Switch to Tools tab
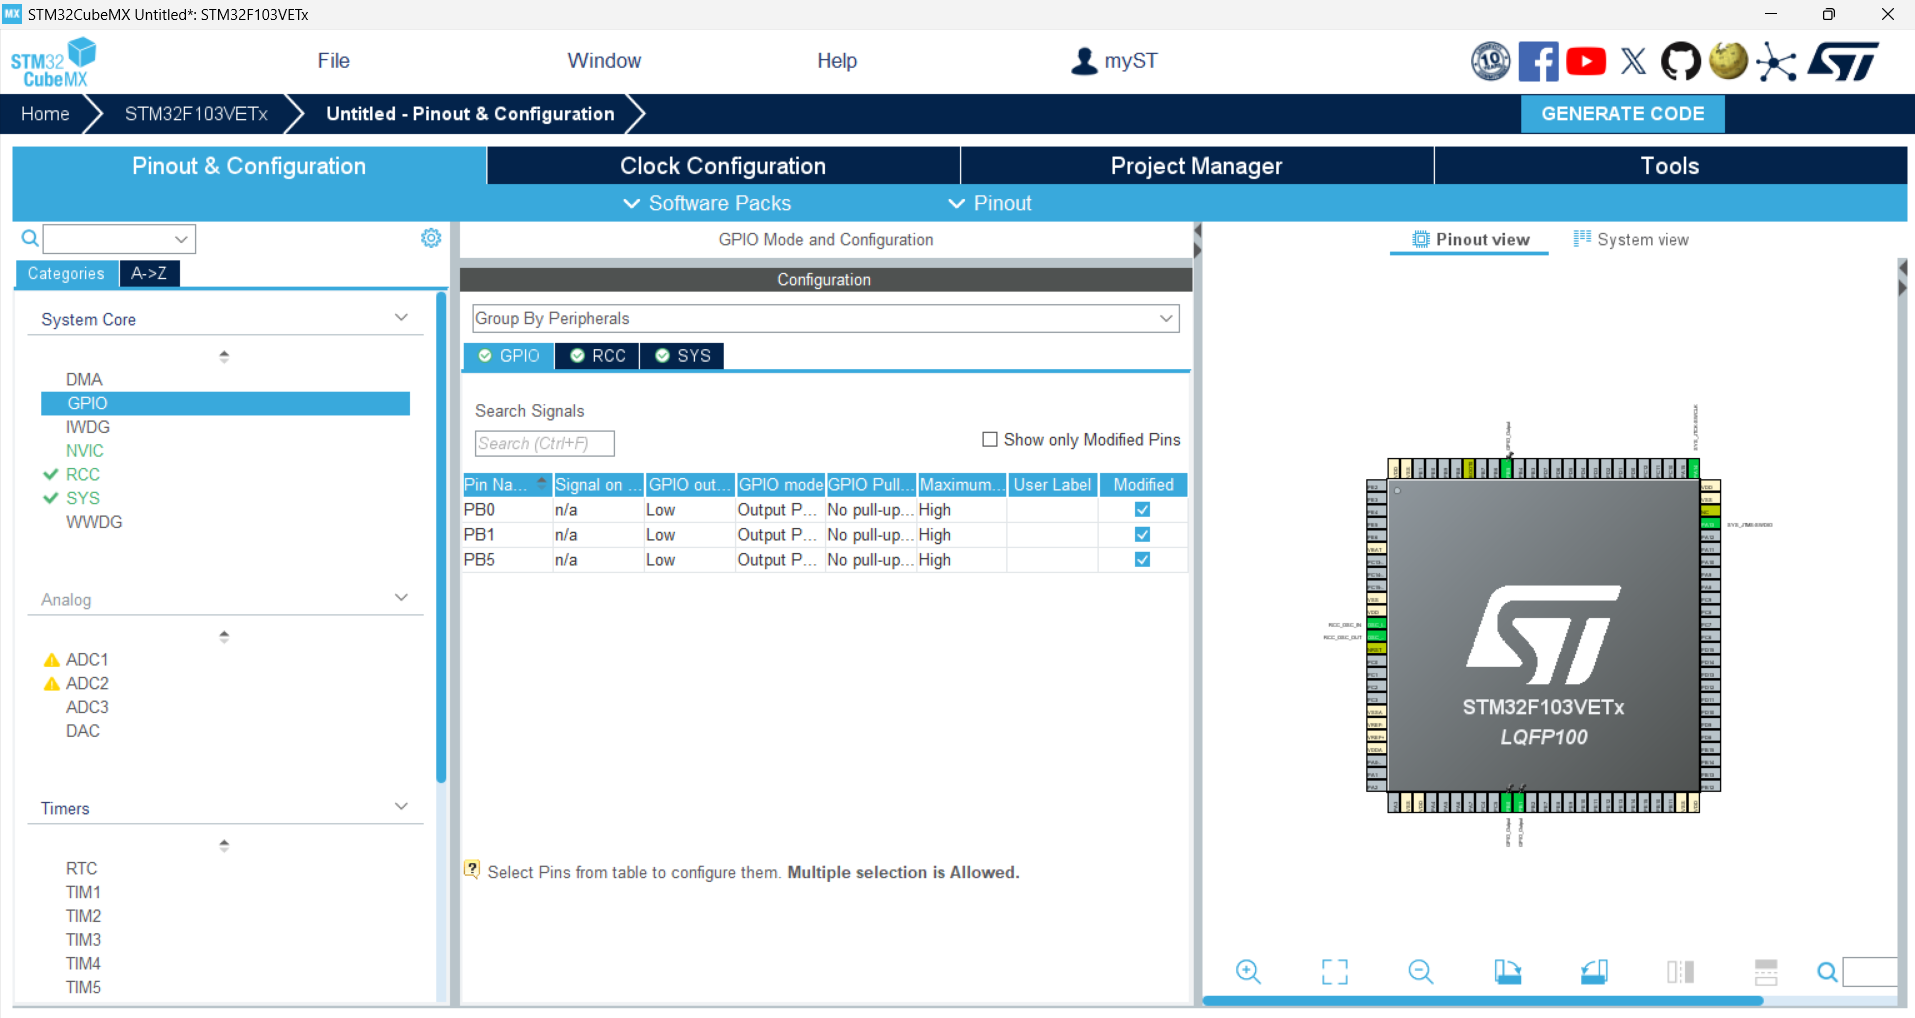The image size is (1915, 1018). coord(1670,166)
